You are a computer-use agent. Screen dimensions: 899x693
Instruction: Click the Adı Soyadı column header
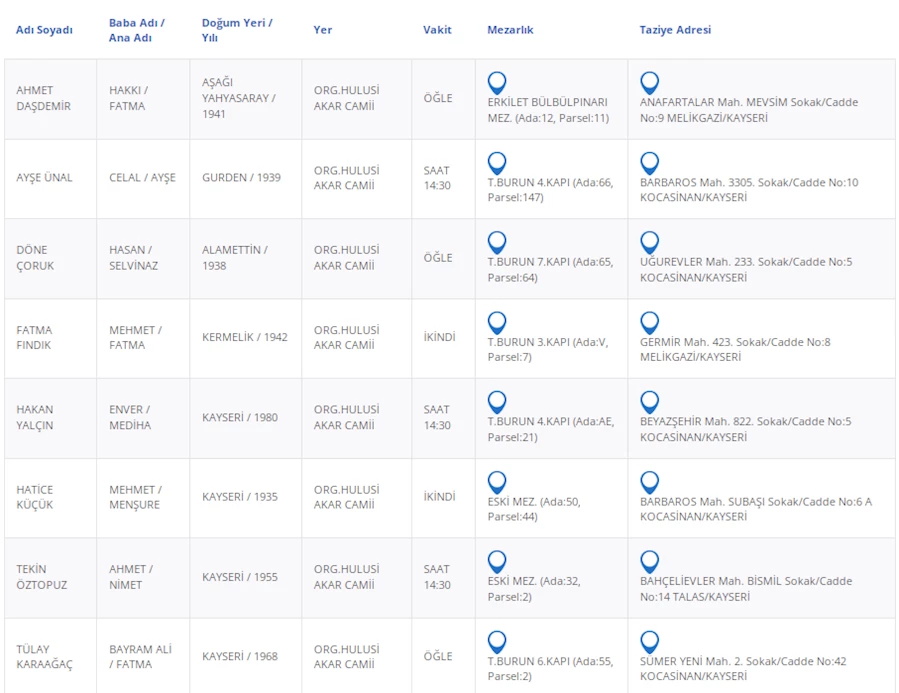44,30
